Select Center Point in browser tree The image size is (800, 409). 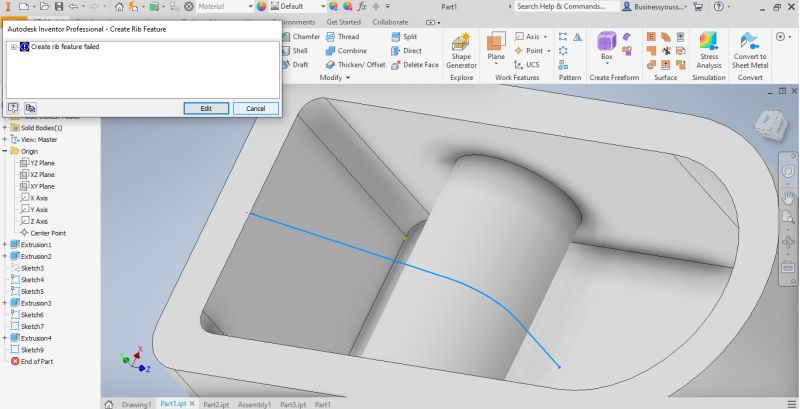pos(43,233)
